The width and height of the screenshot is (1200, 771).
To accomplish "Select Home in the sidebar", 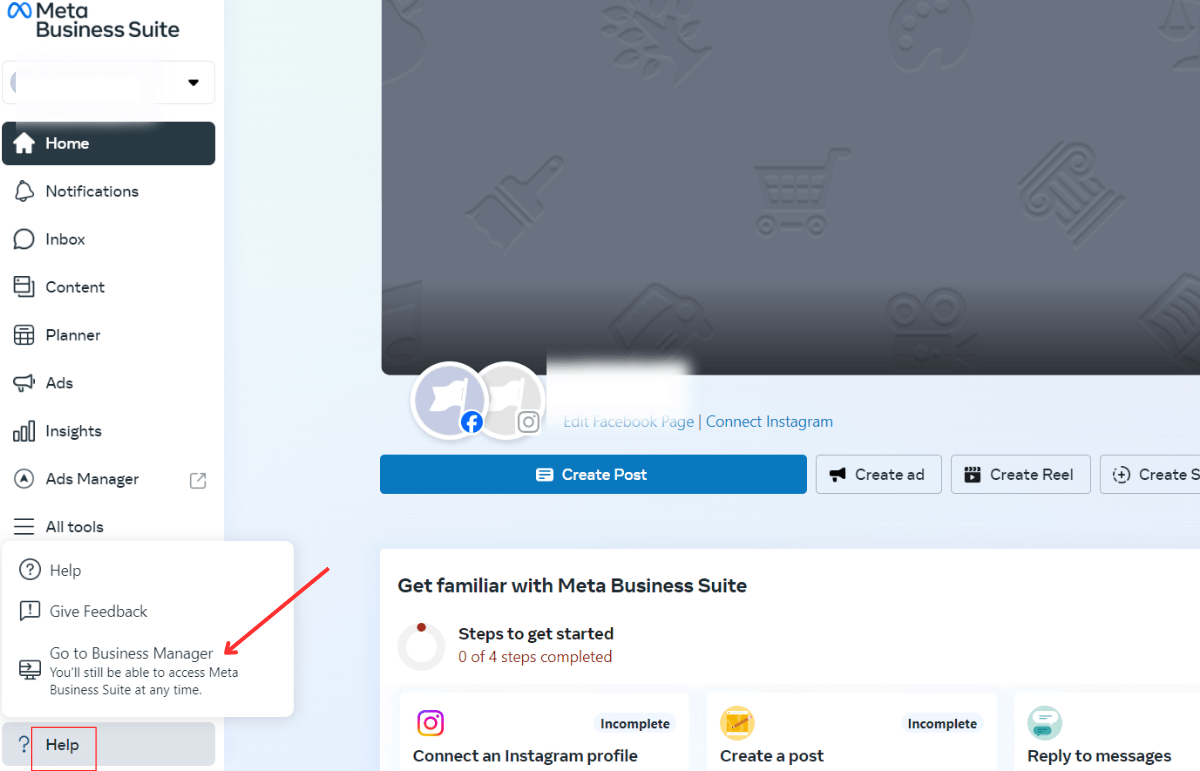I will 67,143.
